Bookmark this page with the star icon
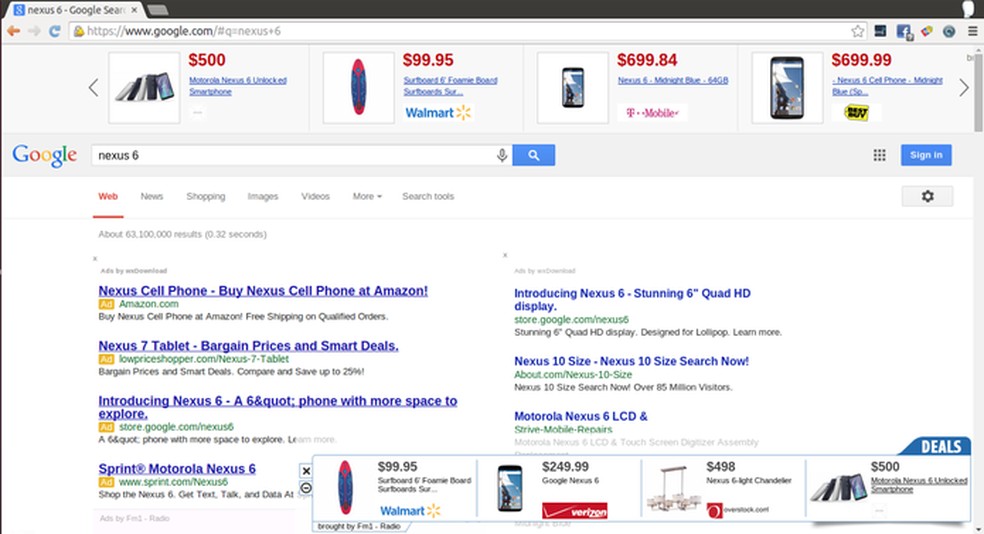Viewport: 984px width, 534px height. tap(857, 31)
